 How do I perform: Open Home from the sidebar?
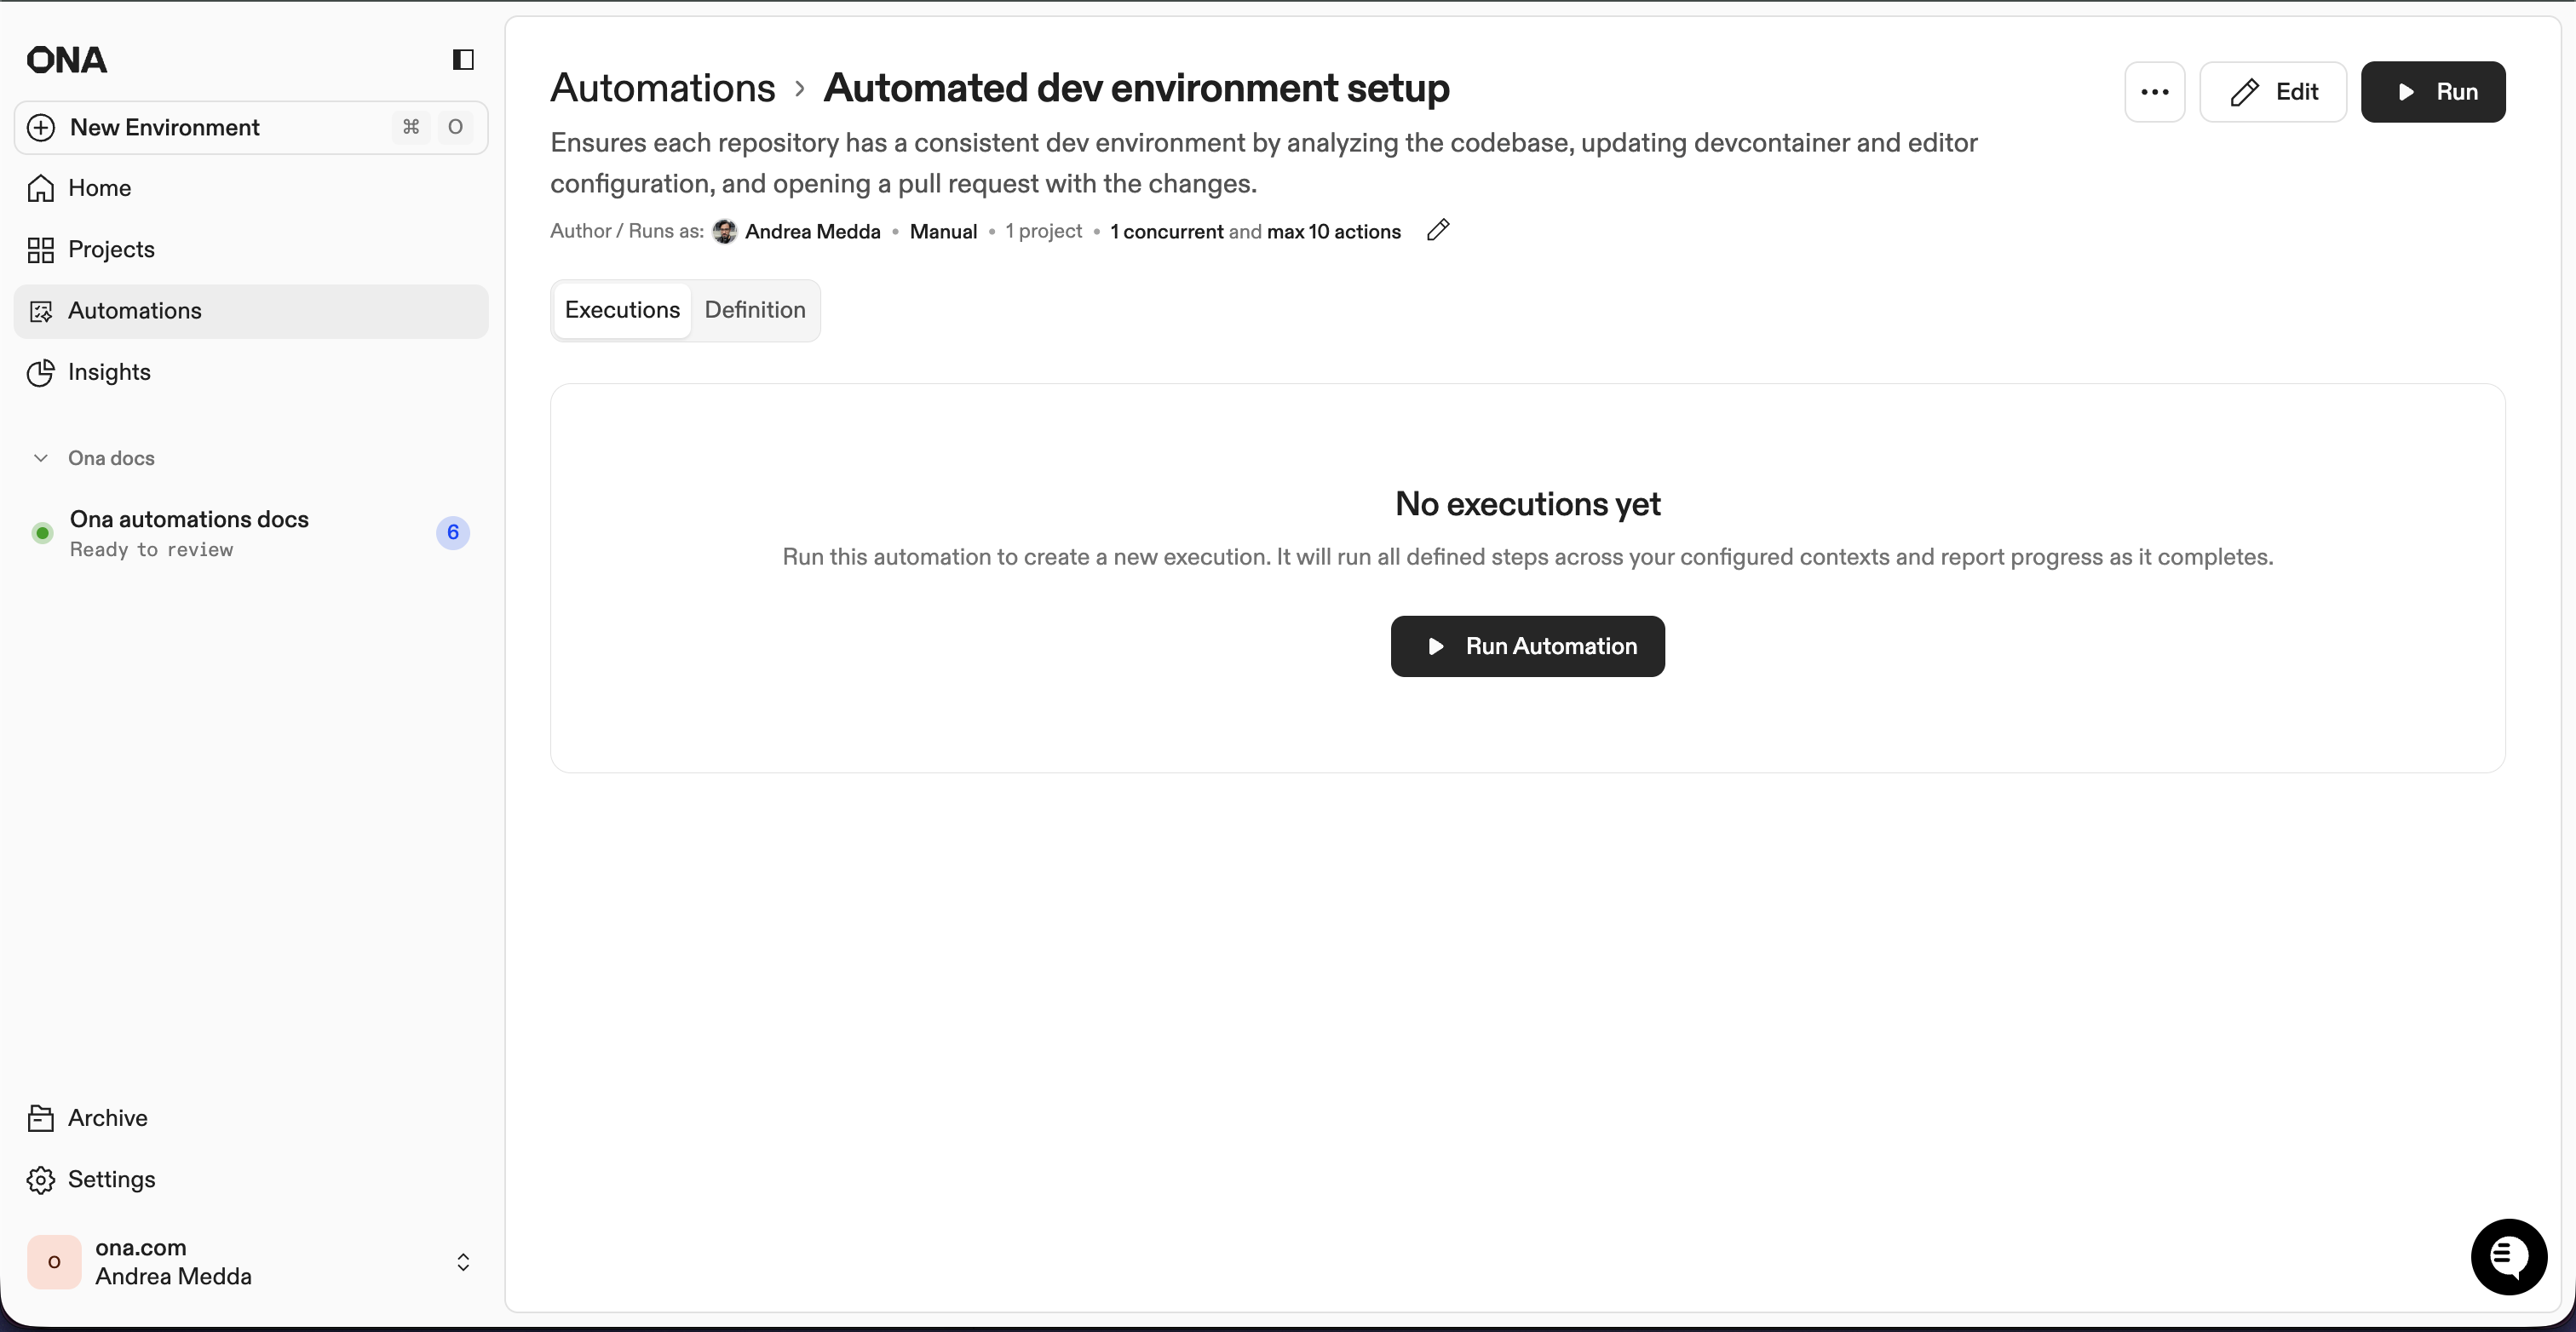(99, 188)
